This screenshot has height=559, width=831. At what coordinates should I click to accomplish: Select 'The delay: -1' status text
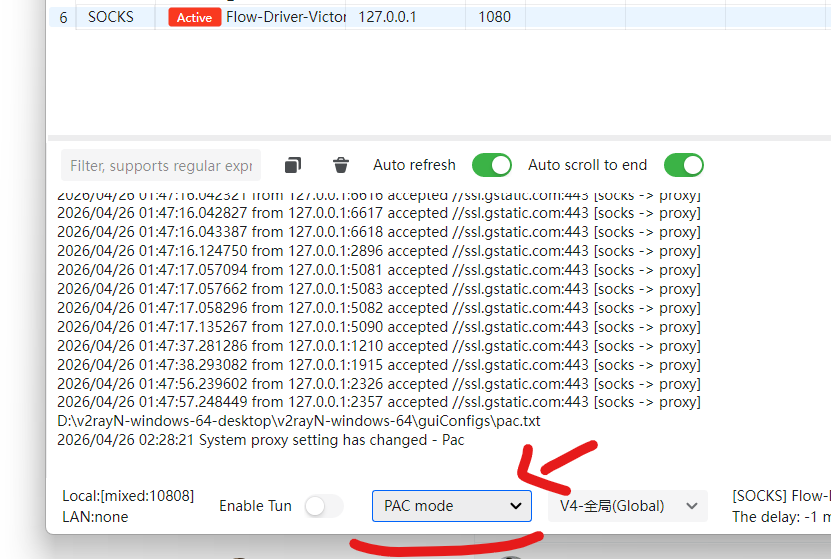pyautogui.click(x=781, y=517)
